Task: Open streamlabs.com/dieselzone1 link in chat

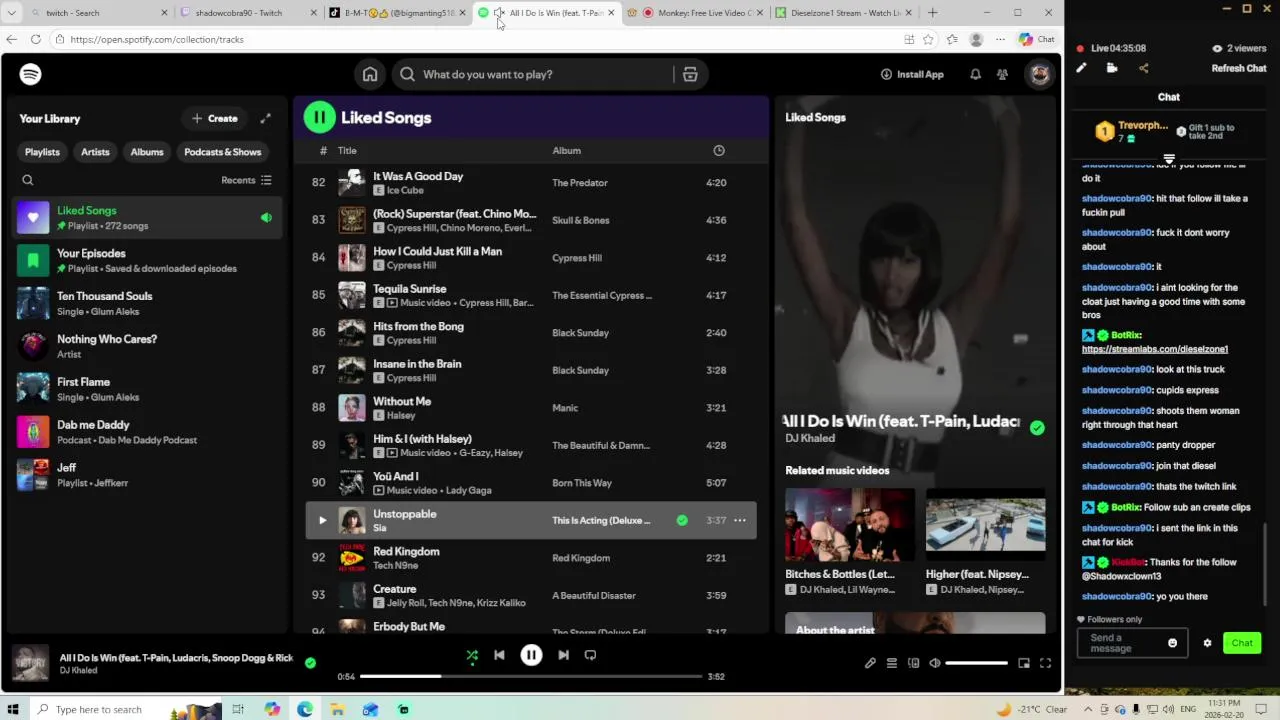Action: click(x=1155, y=349)
